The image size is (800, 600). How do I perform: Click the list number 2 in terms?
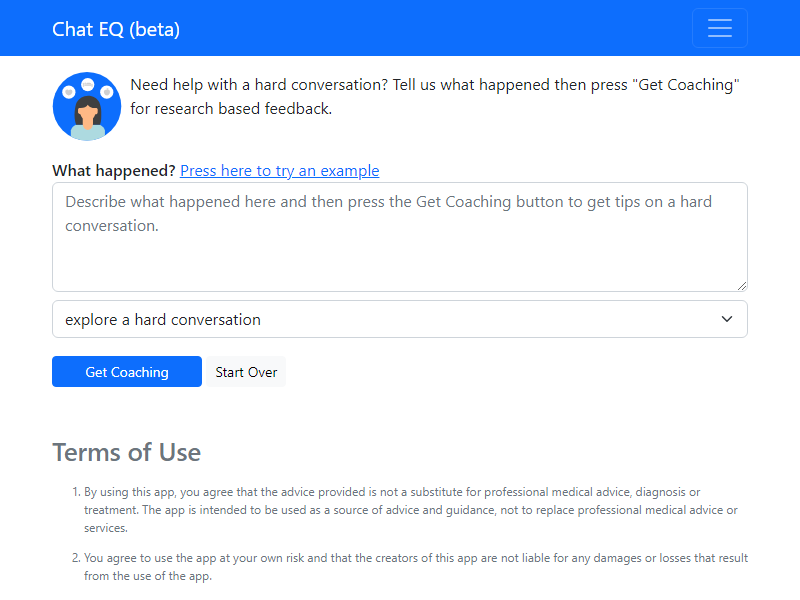[75, 558]
